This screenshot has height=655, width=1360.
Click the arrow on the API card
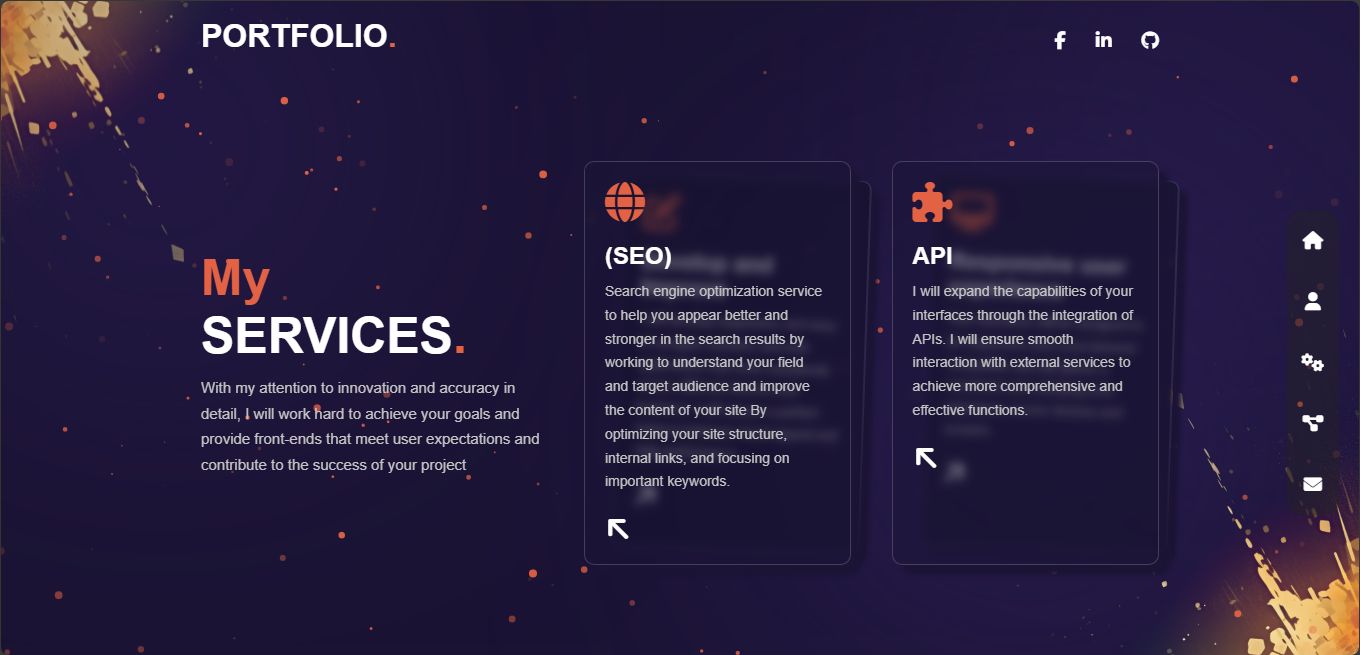pos(926,457)
